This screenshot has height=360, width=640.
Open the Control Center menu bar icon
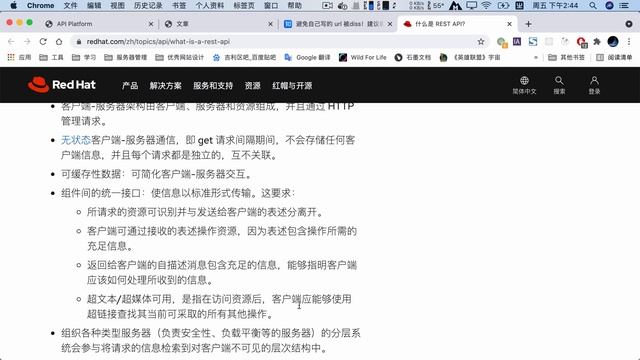coord(624,5)
